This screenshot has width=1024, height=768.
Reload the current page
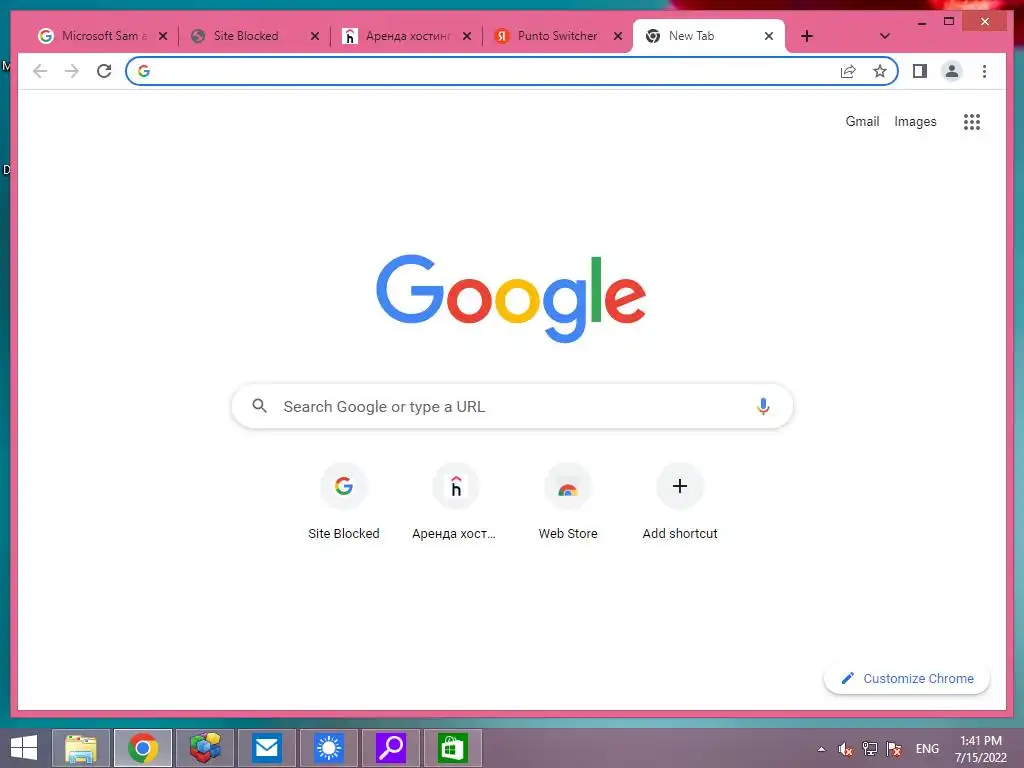tap(104, 71)
